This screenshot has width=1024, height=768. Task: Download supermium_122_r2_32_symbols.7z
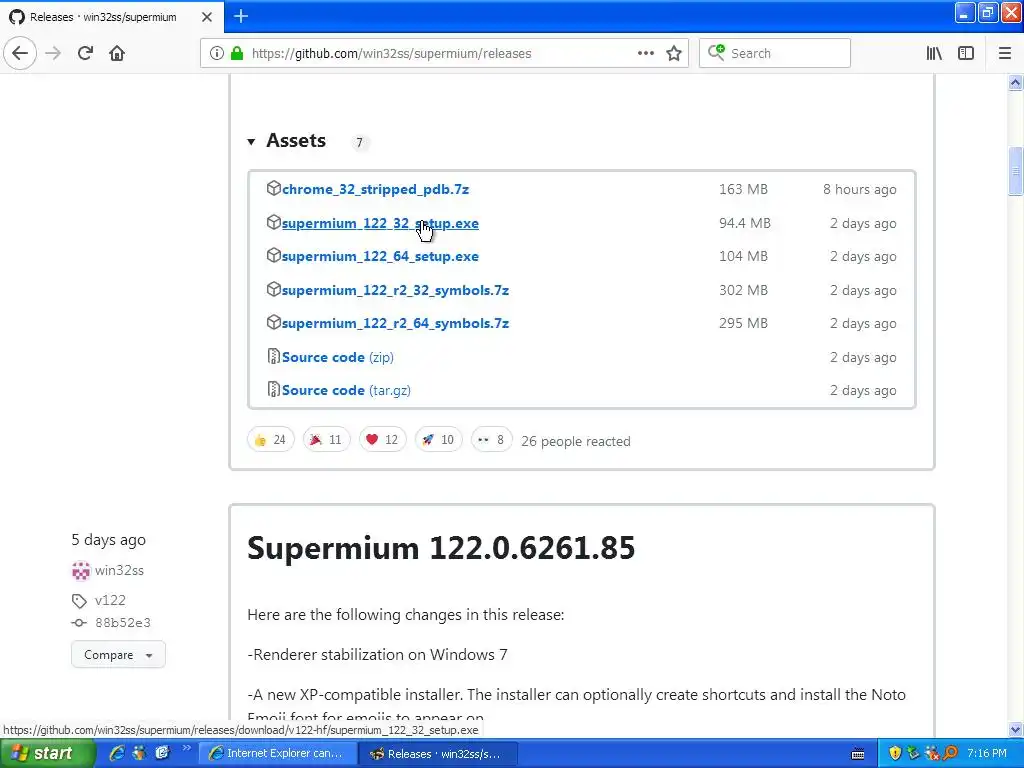[395, 291]
